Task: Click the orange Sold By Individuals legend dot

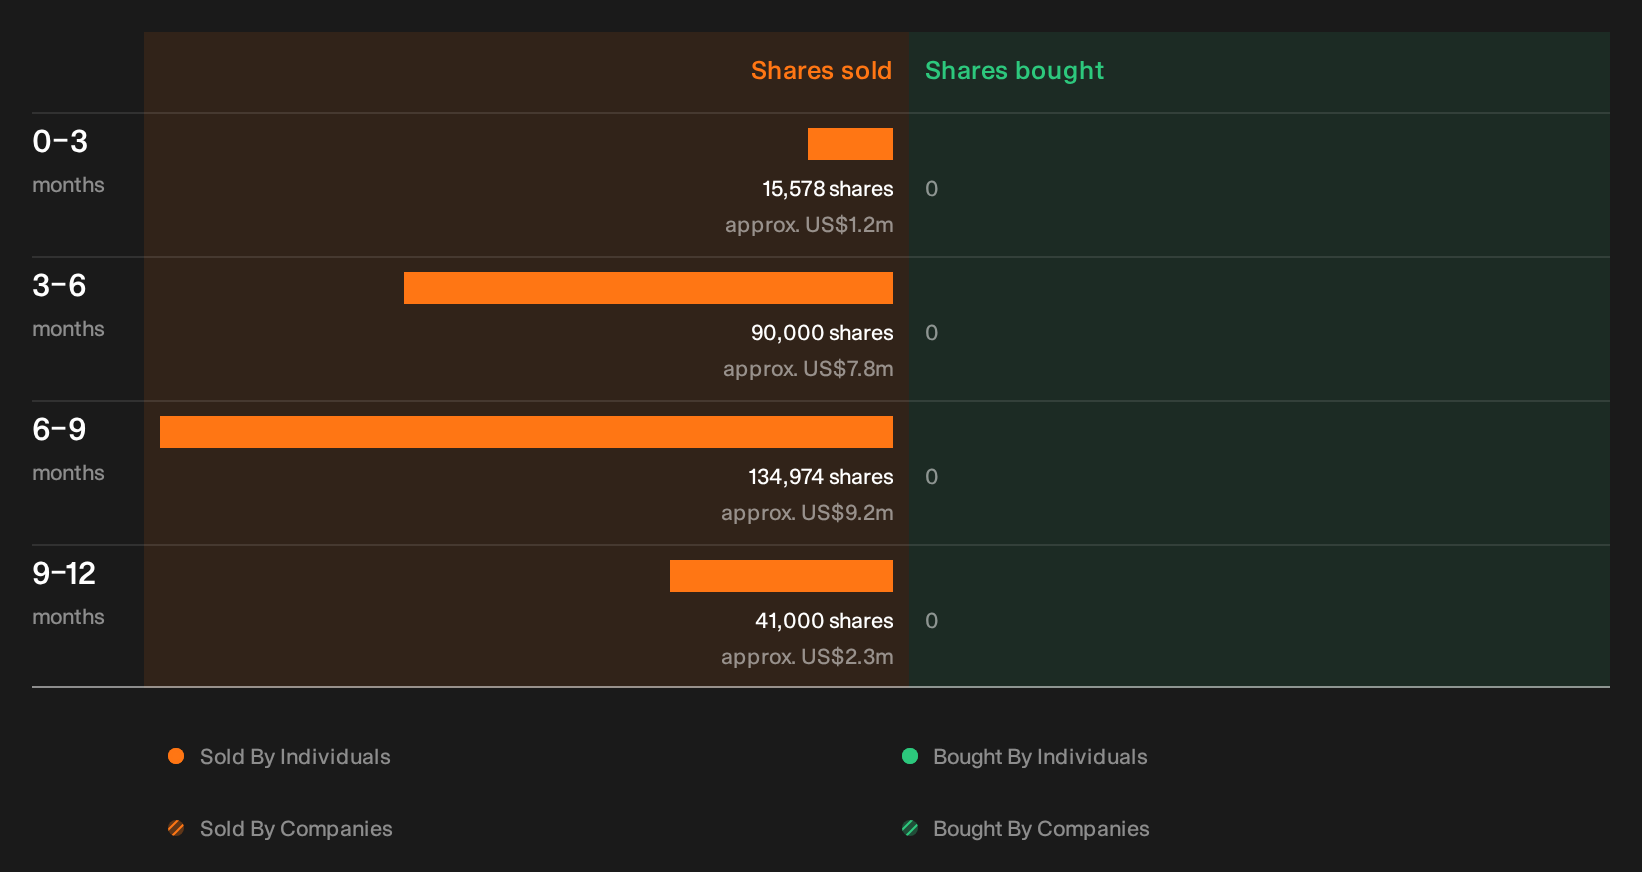Action: click(176, 756)
